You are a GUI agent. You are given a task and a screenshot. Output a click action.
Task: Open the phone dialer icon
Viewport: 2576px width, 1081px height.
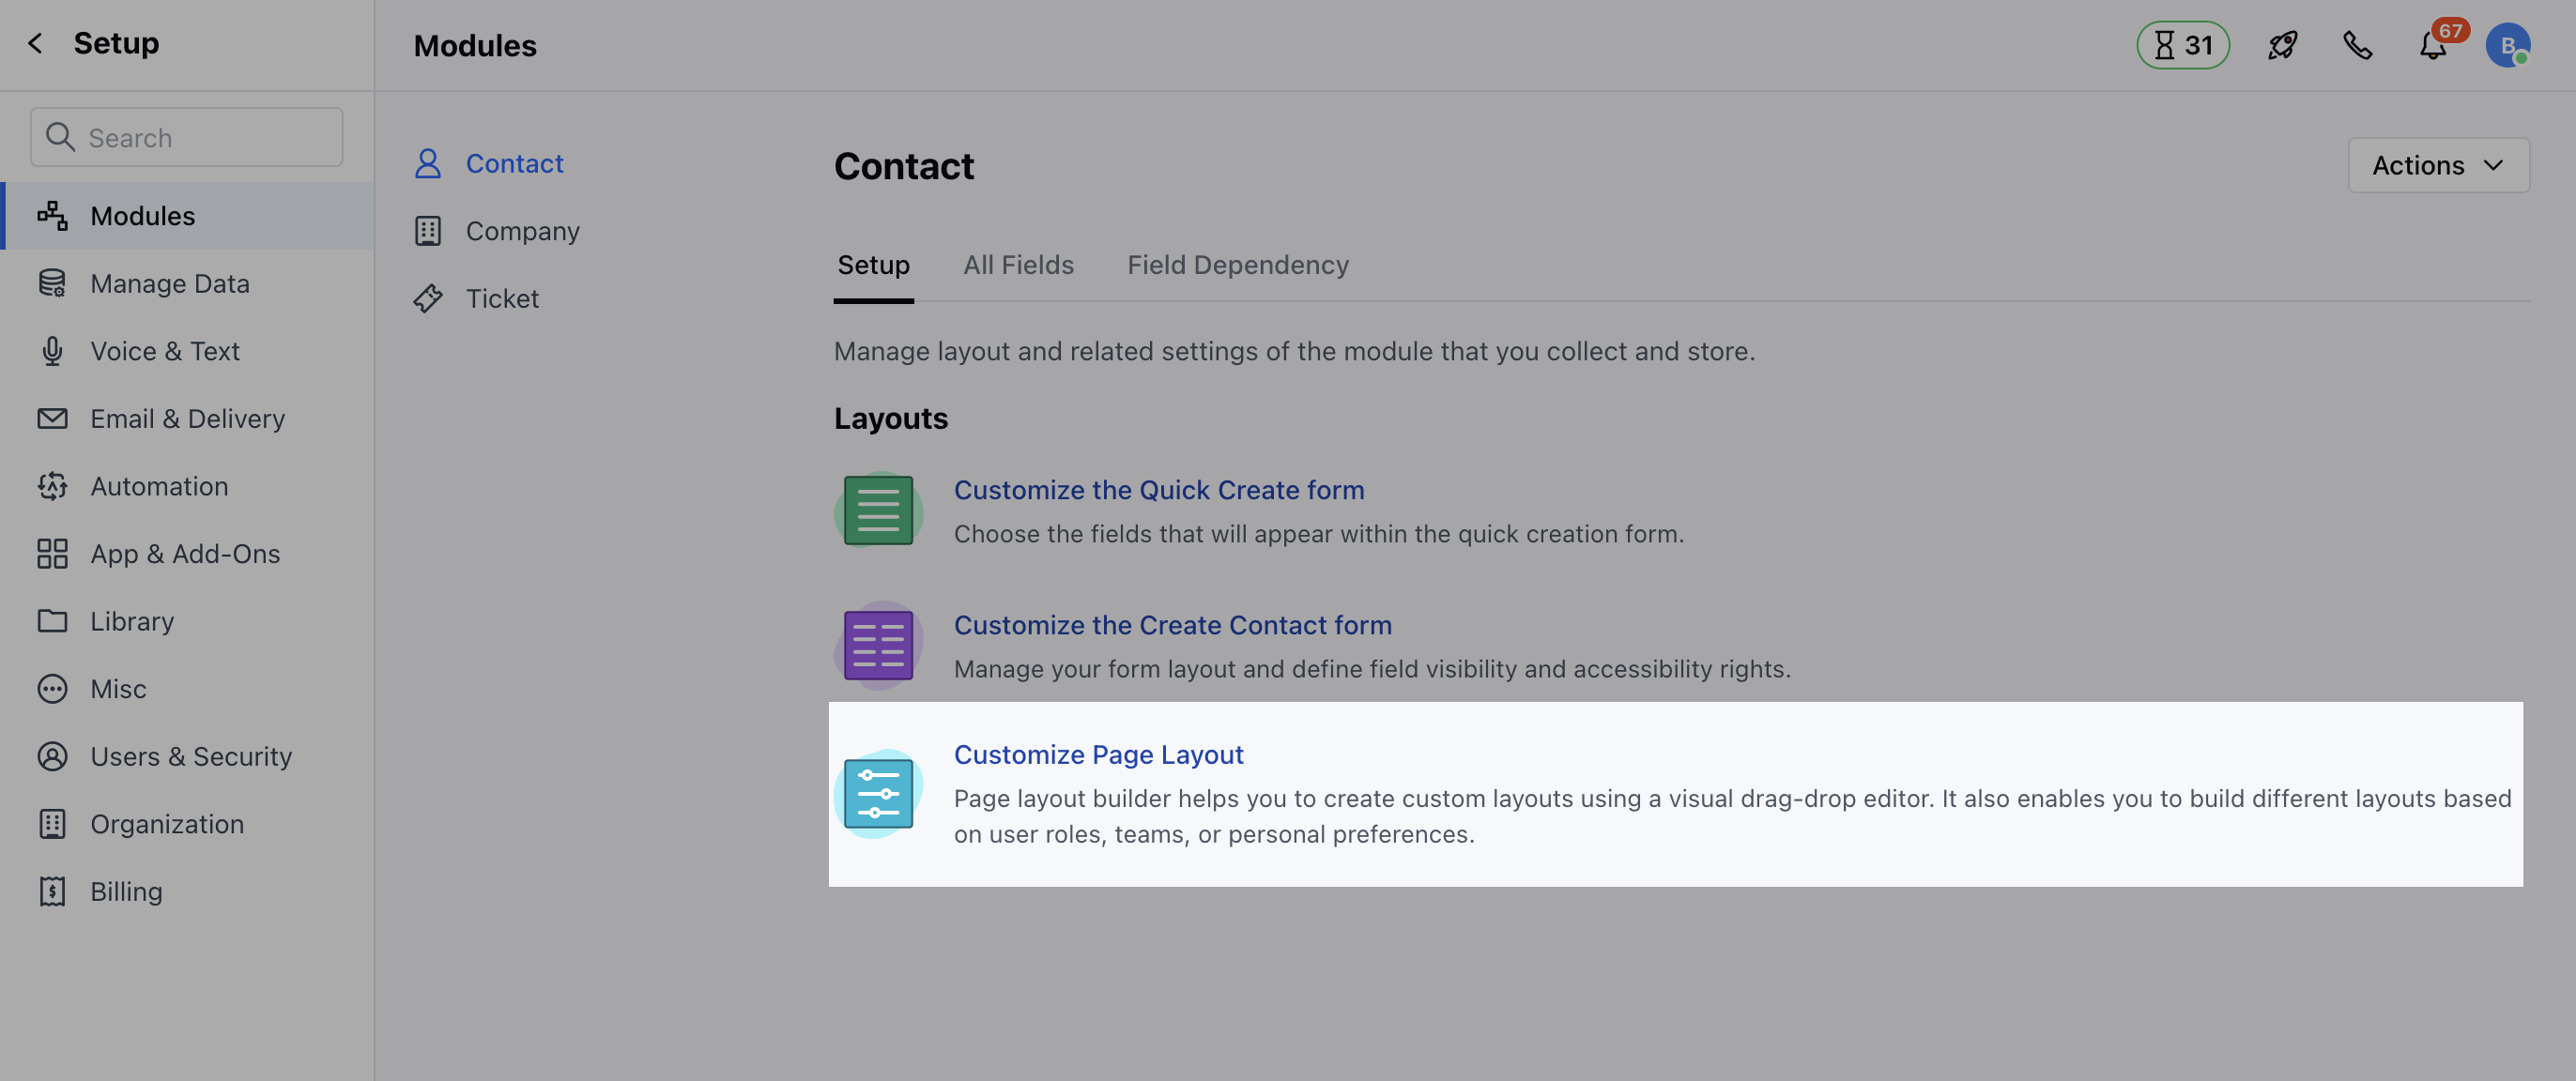tap(2357, 45)
